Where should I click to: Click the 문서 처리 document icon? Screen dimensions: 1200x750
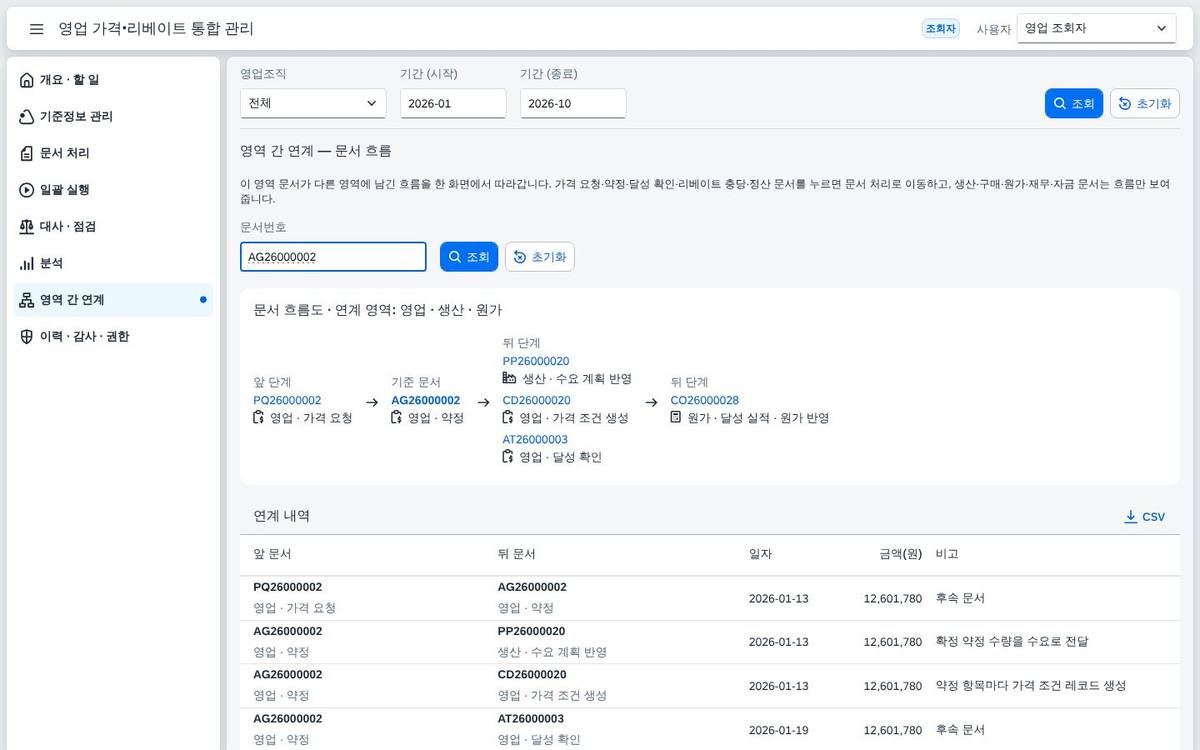27,153
